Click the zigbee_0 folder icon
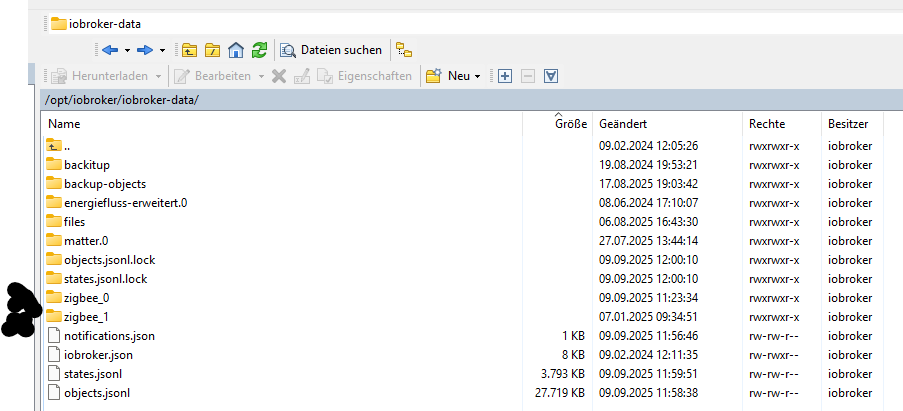Screen dimensions: 903x411 (54, 298)
